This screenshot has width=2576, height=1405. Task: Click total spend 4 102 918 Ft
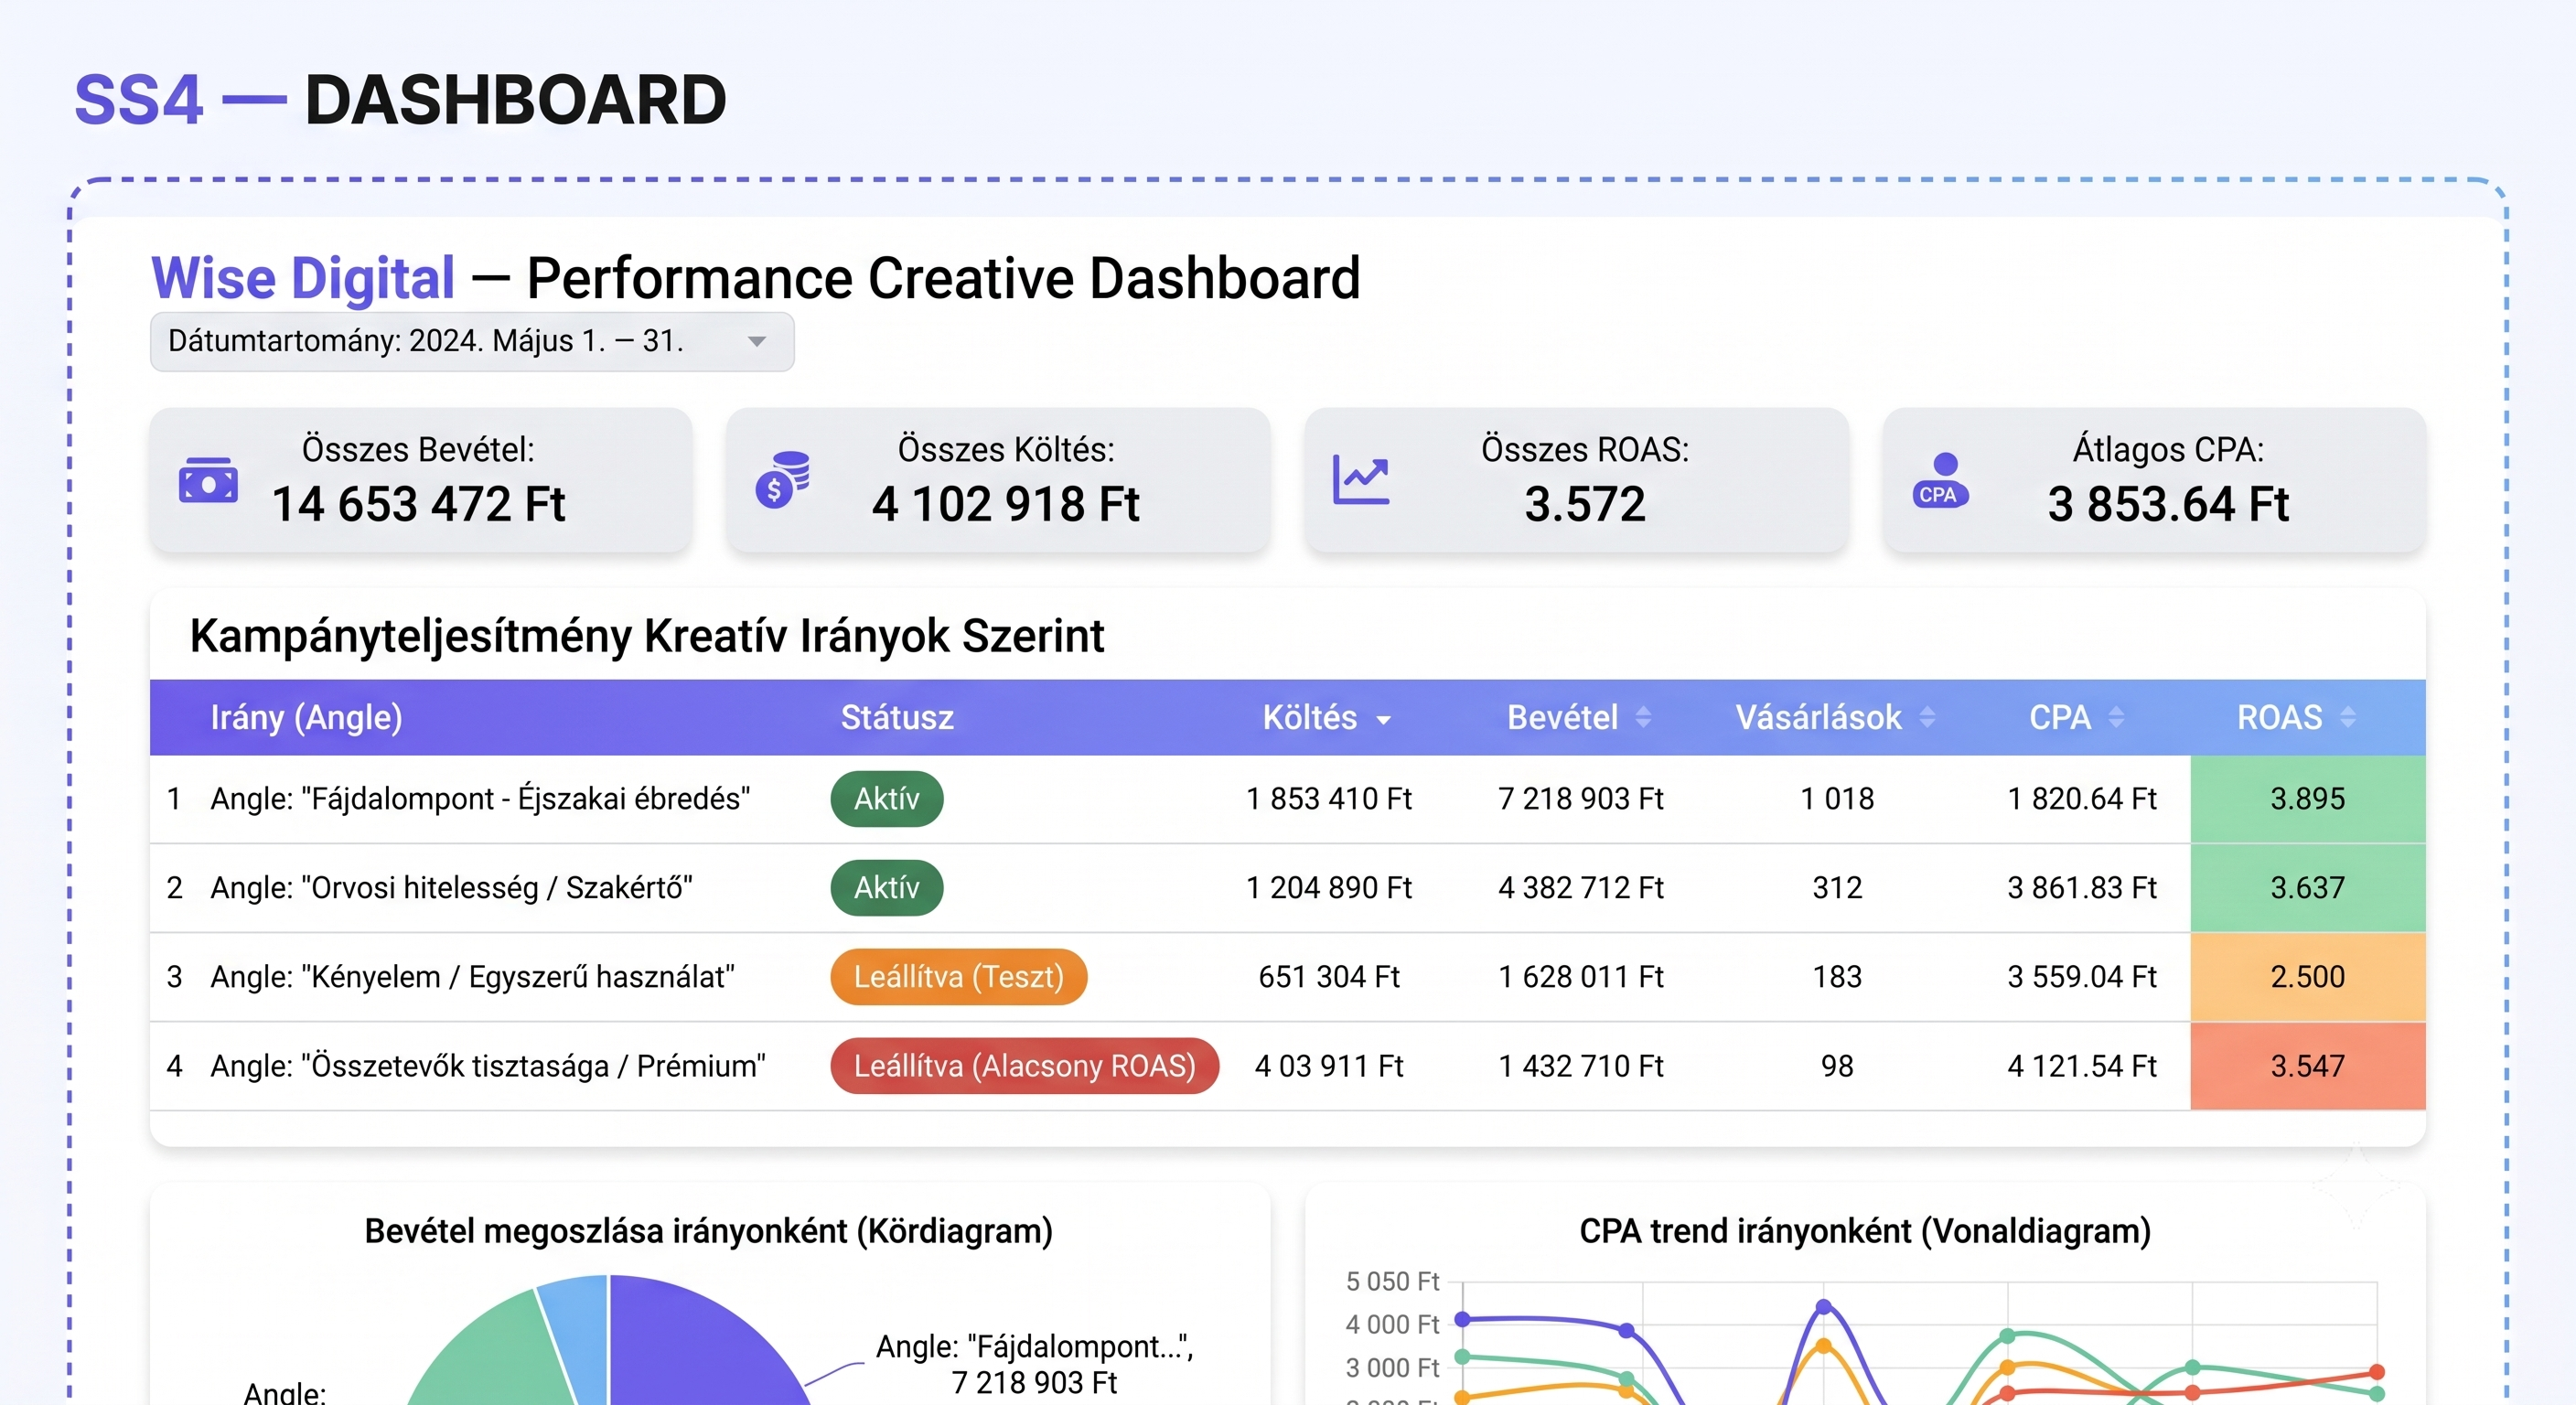1005,504
